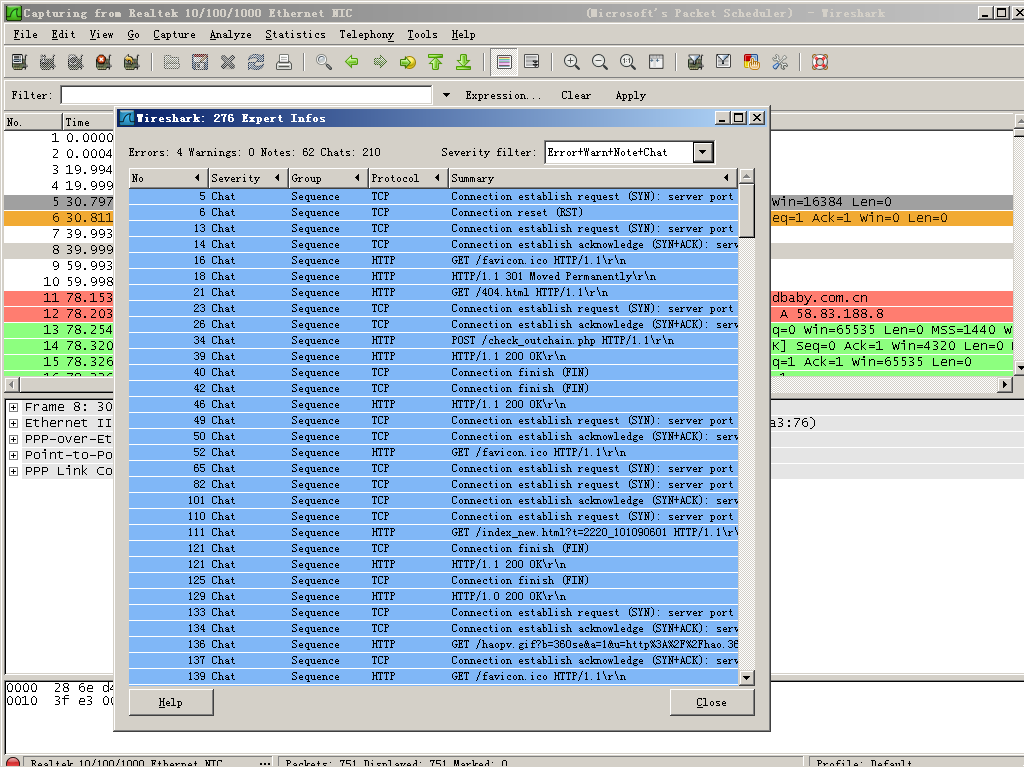Open the display filters toolbar icon
1024x768 pixels.
coord(724,62)
